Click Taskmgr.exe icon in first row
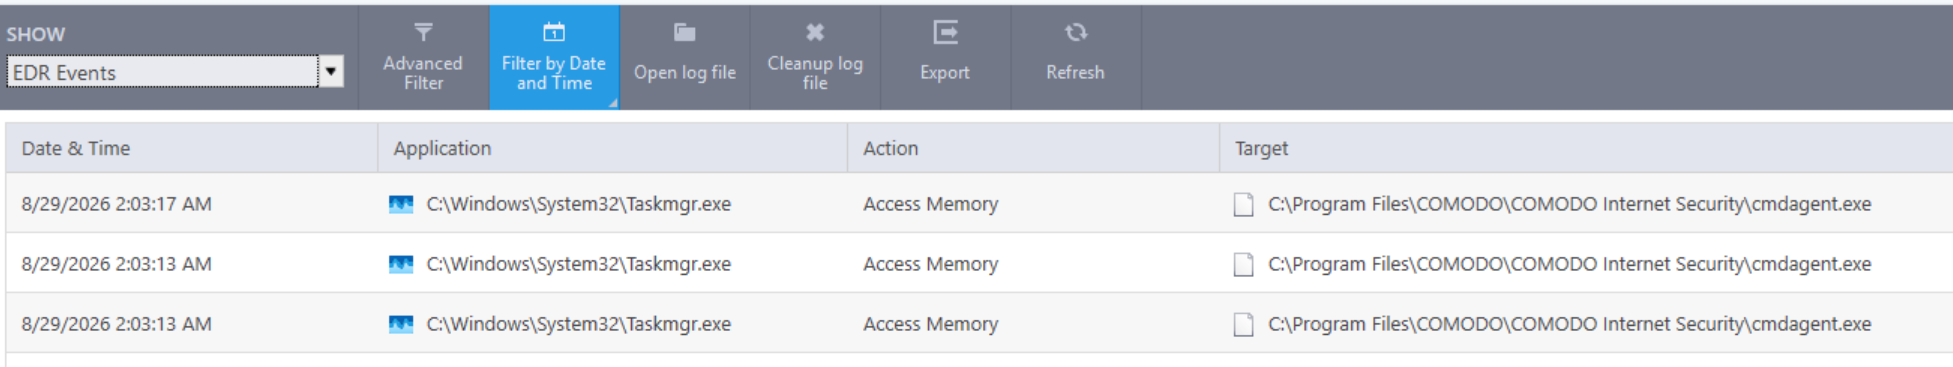Viewport: 1953px width, 367px height. (x=401, y=204)
